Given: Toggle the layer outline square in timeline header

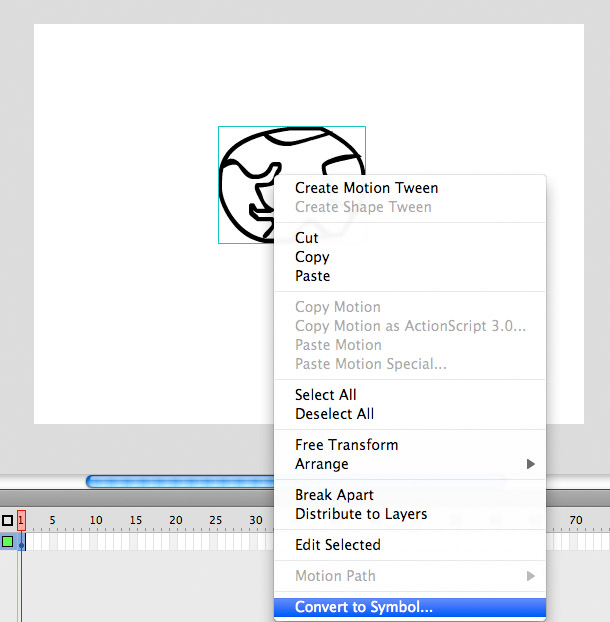Looking at the screenshot, I should point(8,520).
